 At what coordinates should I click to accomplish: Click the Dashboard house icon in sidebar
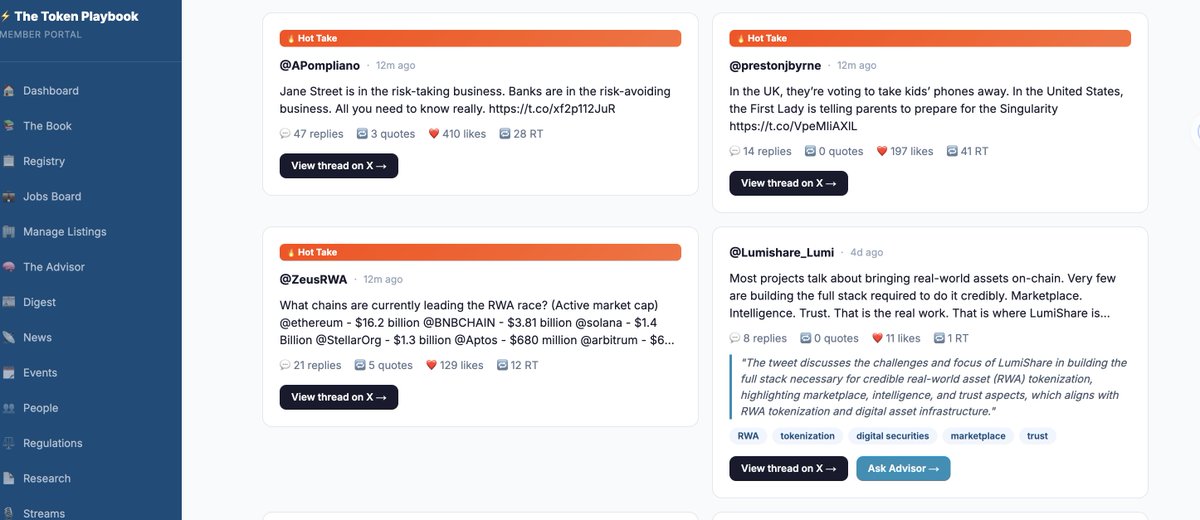pyautogui.click(x=9, y=91)
